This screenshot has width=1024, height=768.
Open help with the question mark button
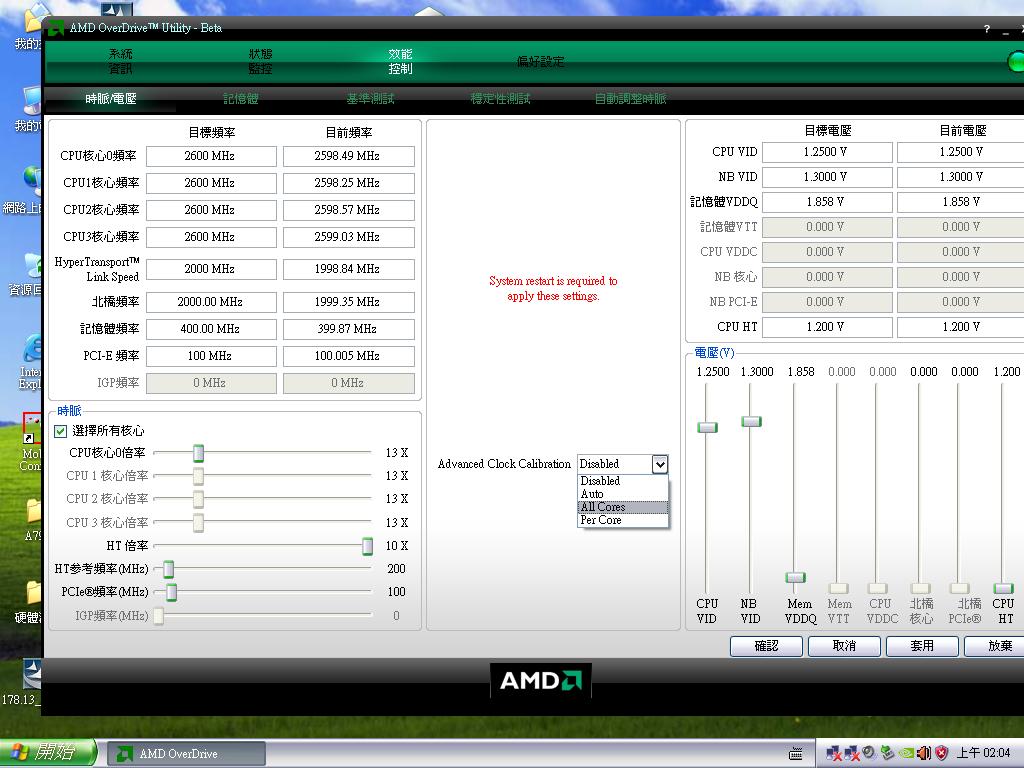[987, 29]
